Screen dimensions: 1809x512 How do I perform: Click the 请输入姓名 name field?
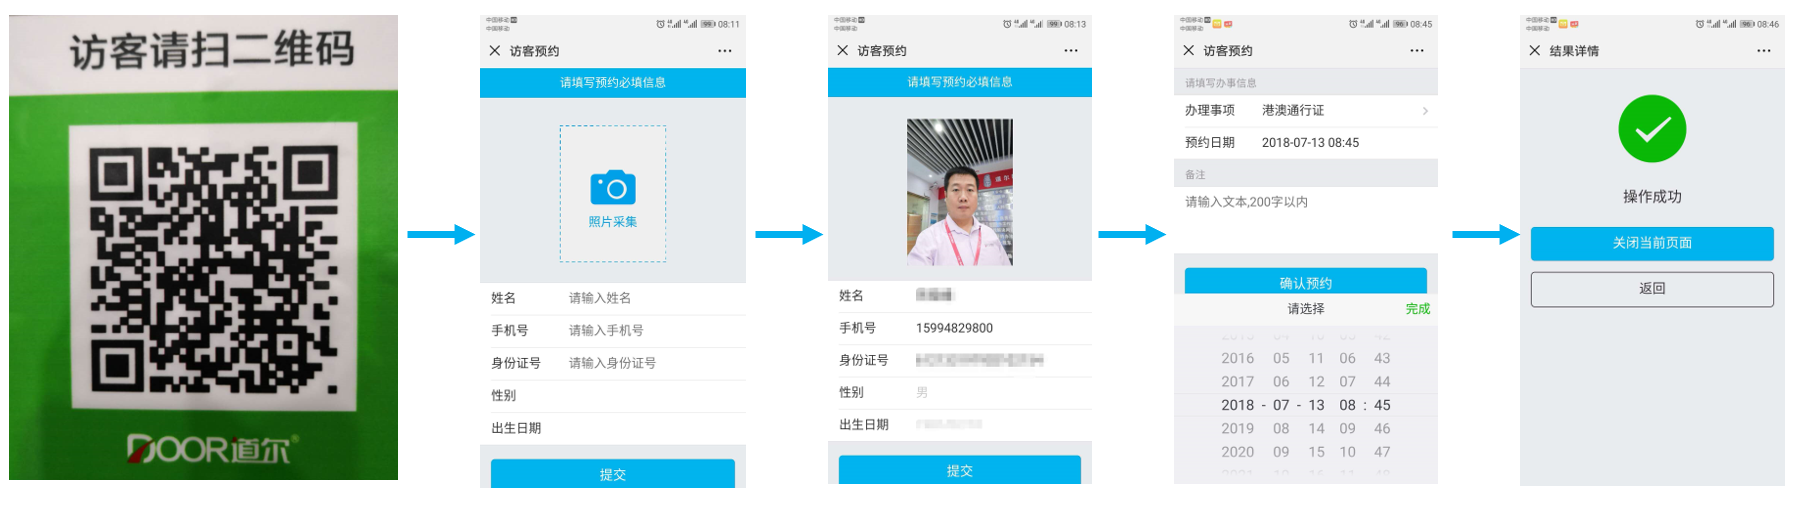[650, 298]
